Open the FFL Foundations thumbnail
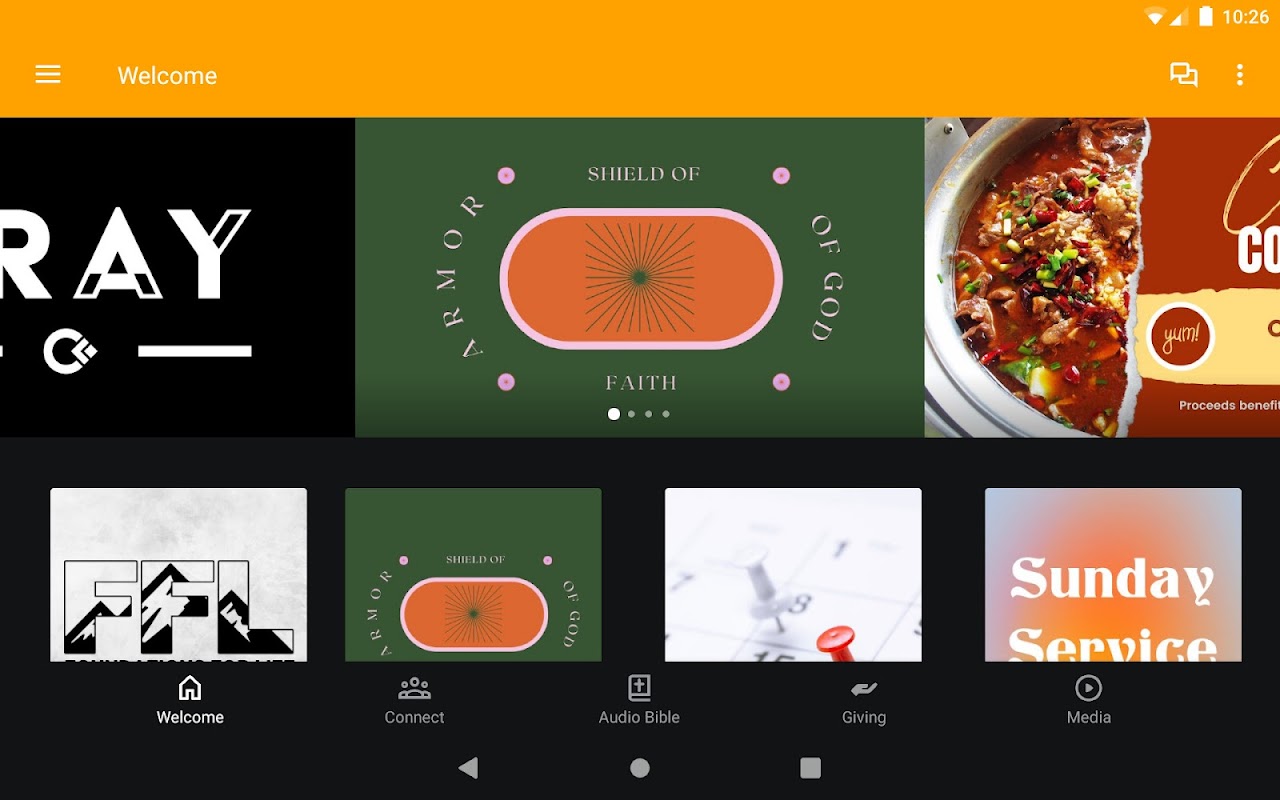This screenshot has width=1280, height=800. coord(179,574)
